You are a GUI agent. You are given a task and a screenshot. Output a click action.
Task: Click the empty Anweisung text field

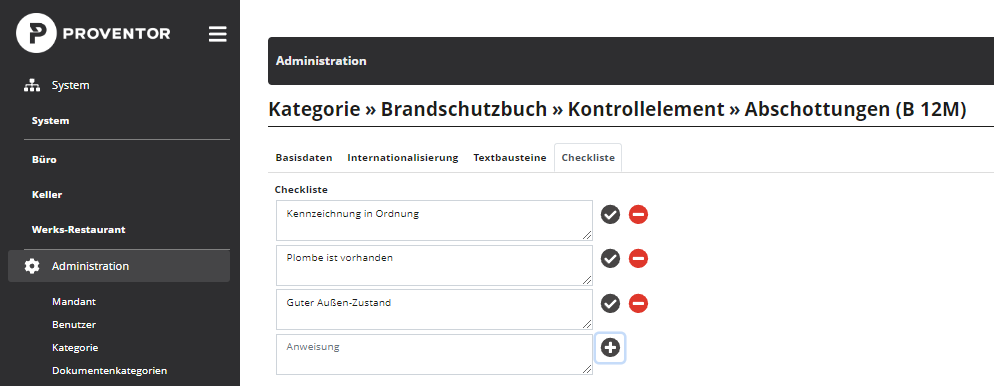click(435, 354)
